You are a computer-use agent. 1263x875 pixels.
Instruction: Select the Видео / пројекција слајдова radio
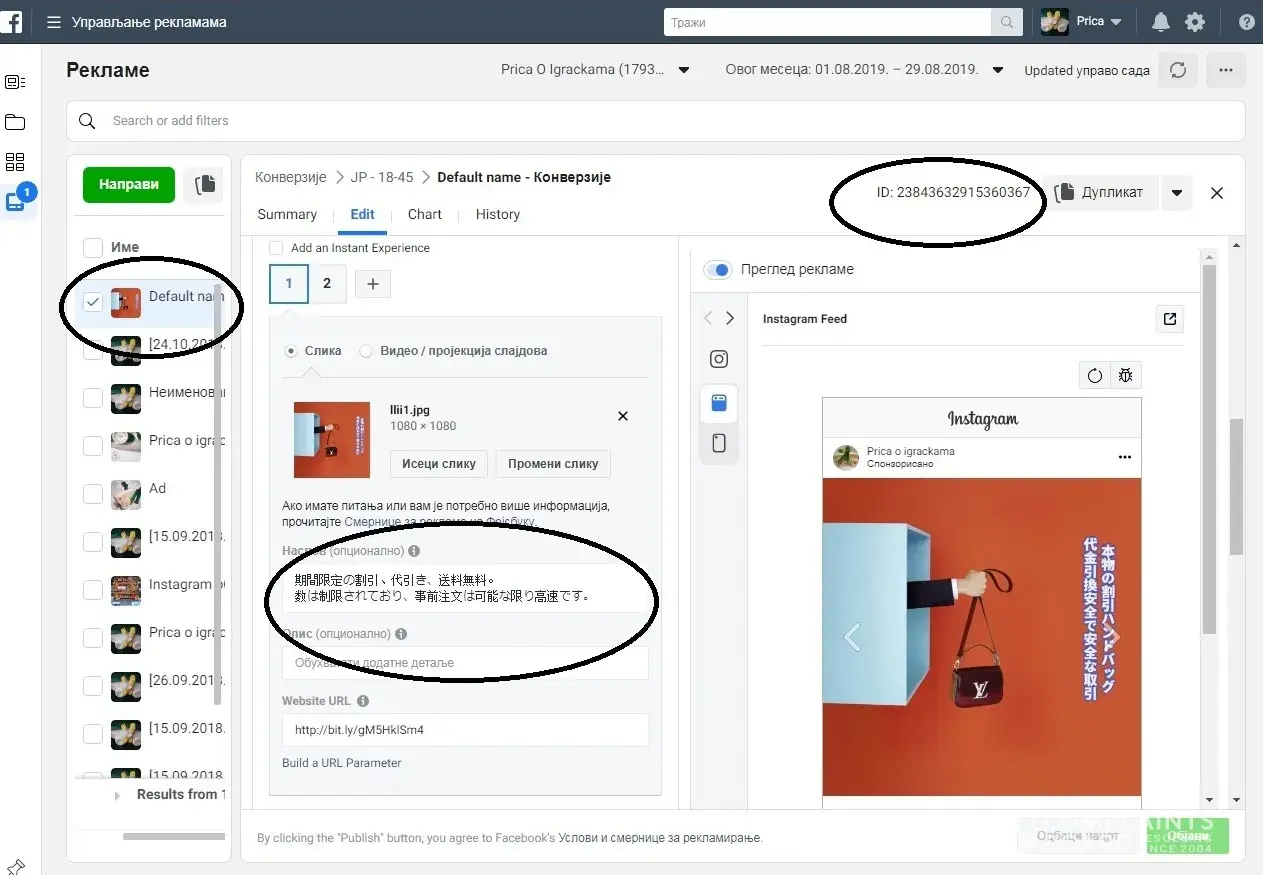click(366, 351)
